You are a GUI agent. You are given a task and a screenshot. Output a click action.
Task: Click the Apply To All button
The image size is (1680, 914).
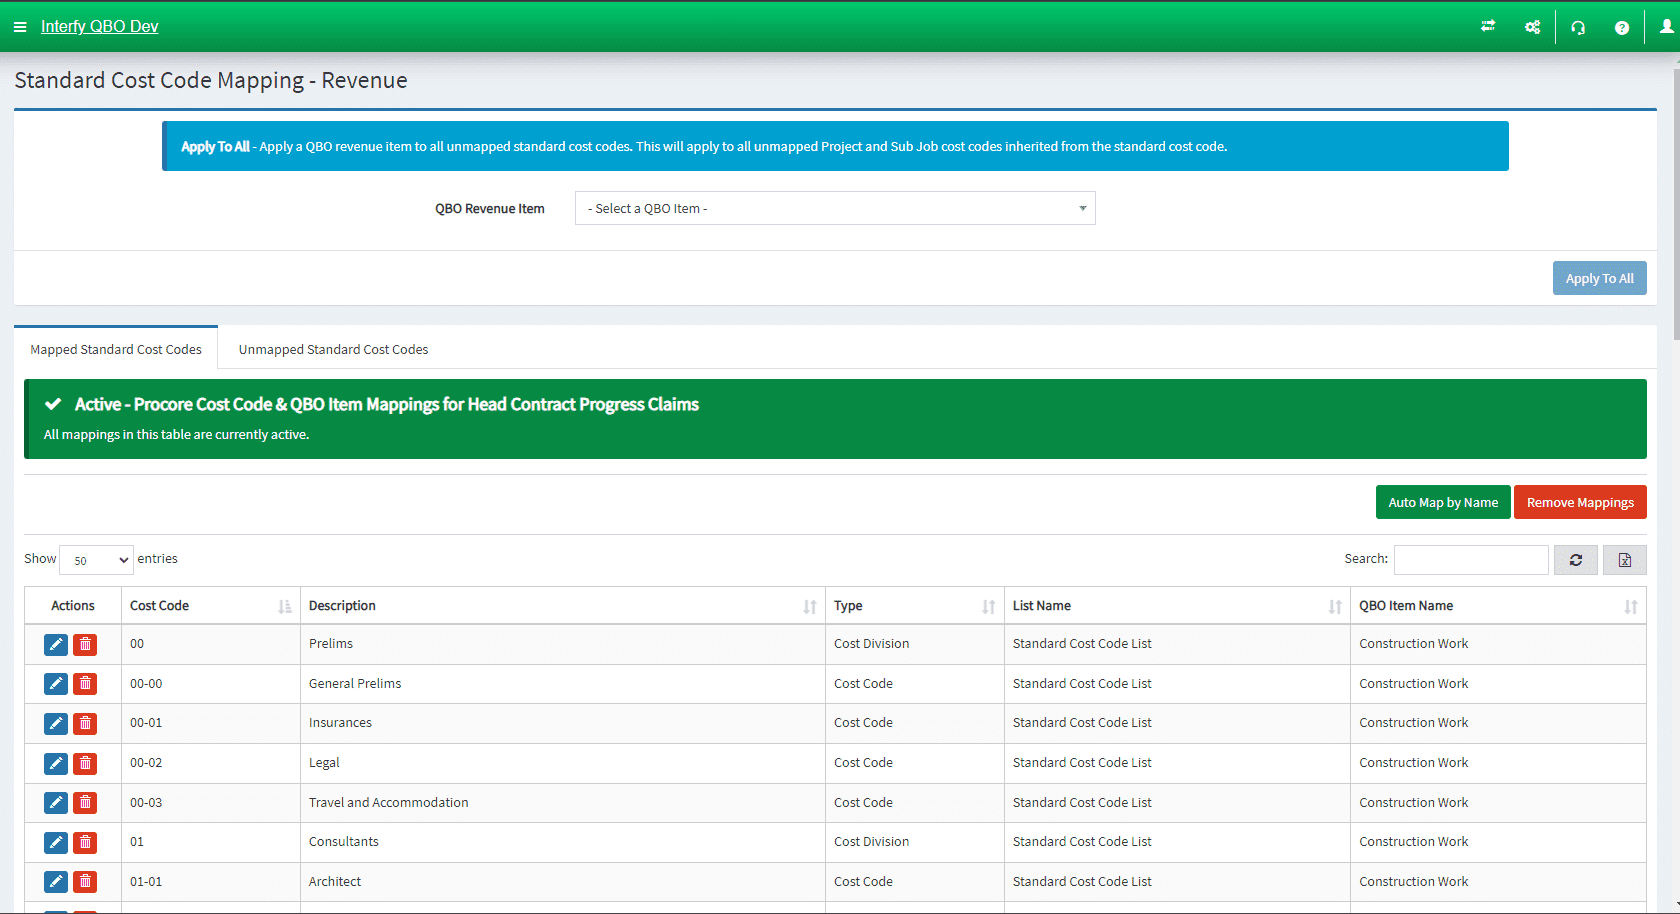1599,278
